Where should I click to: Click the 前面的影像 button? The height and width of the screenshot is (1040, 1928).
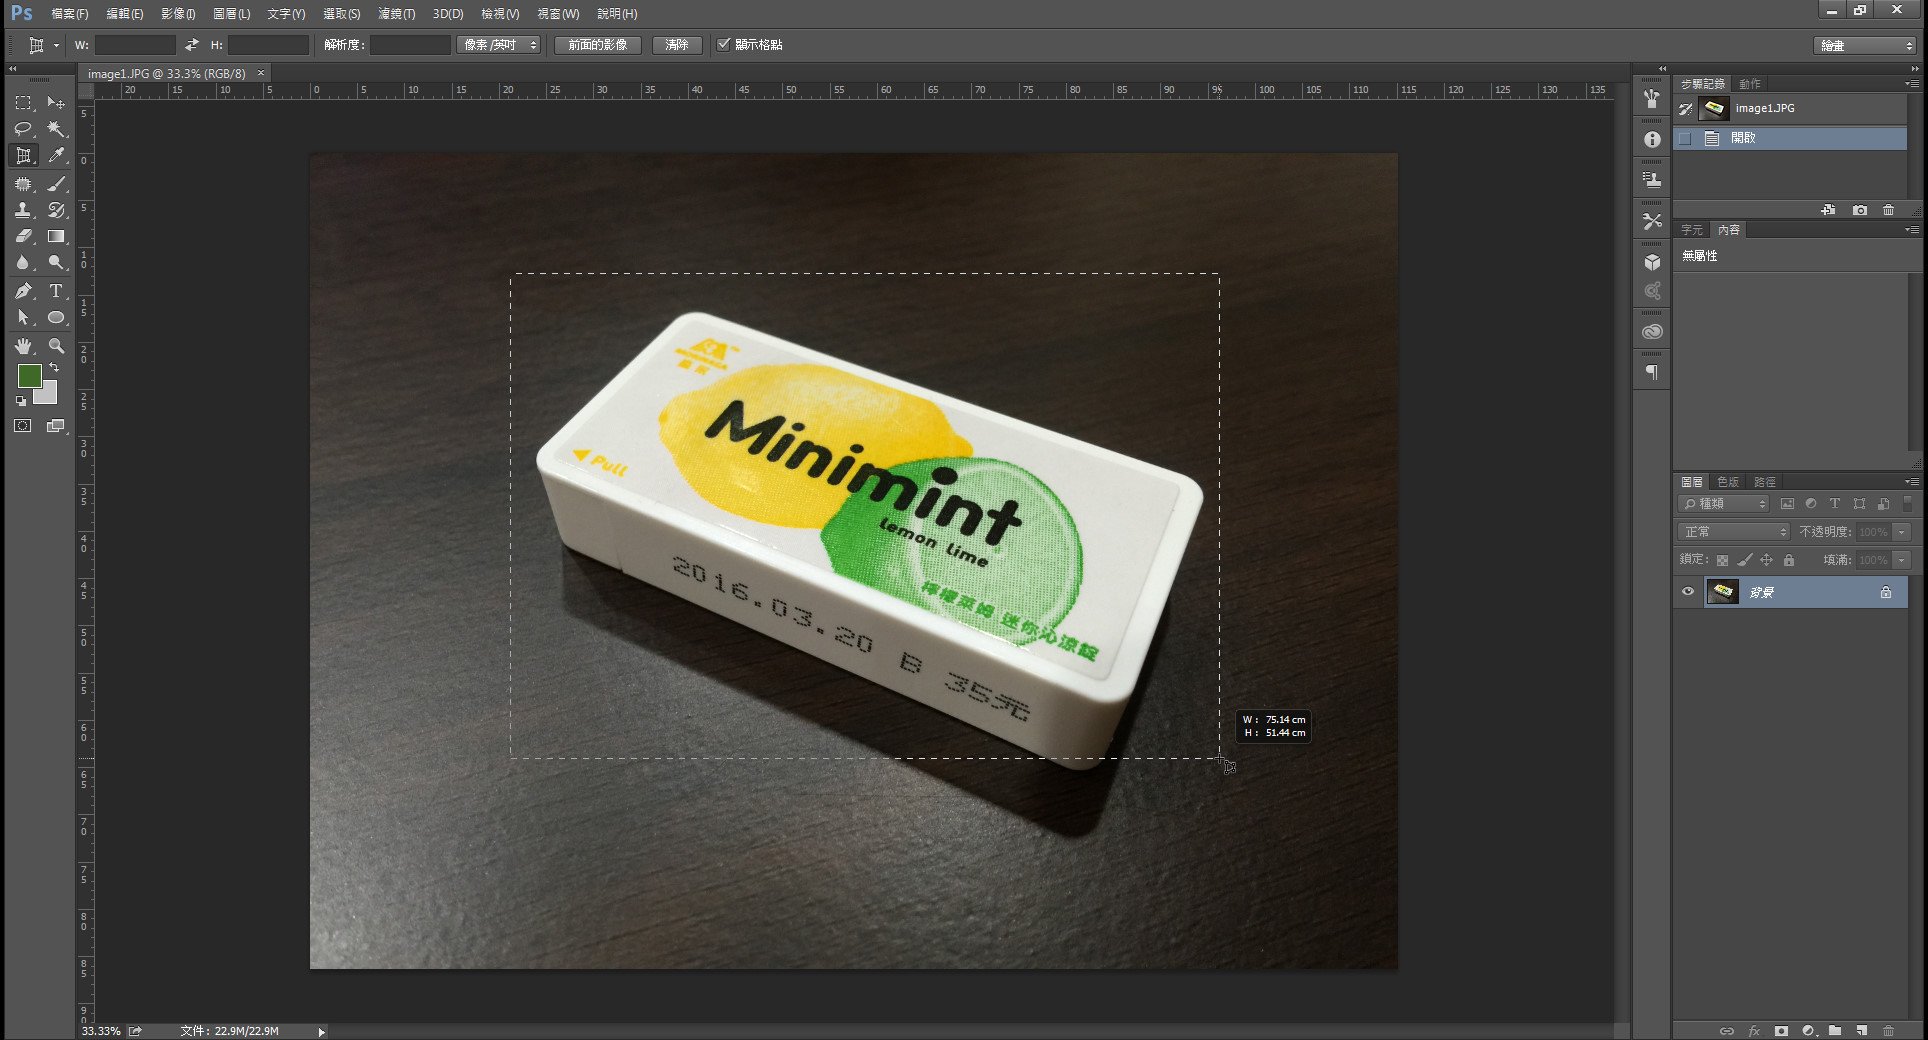tap(598, 45)
